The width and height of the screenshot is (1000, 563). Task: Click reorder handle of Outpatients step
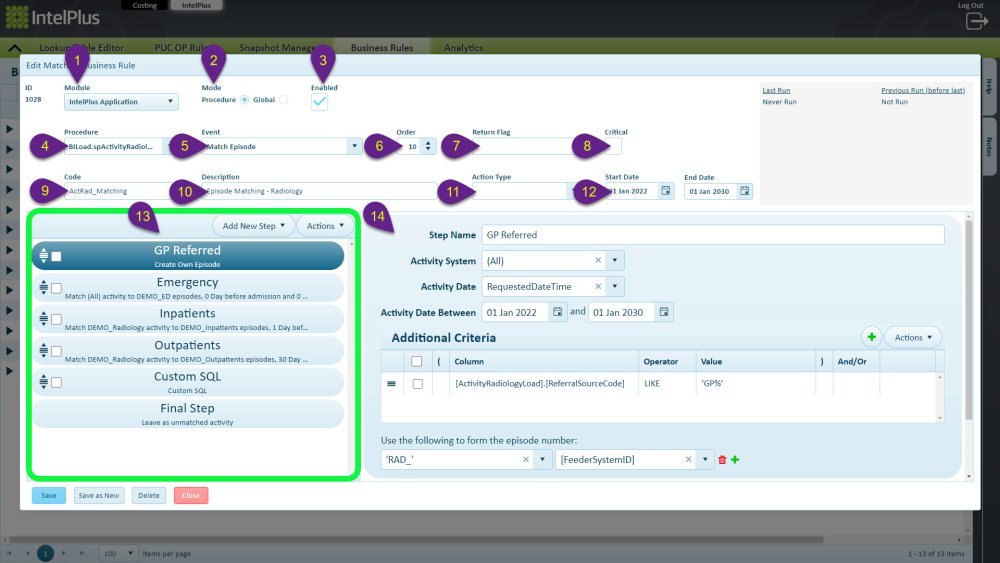pyautogui.click(x=43, y=350)
